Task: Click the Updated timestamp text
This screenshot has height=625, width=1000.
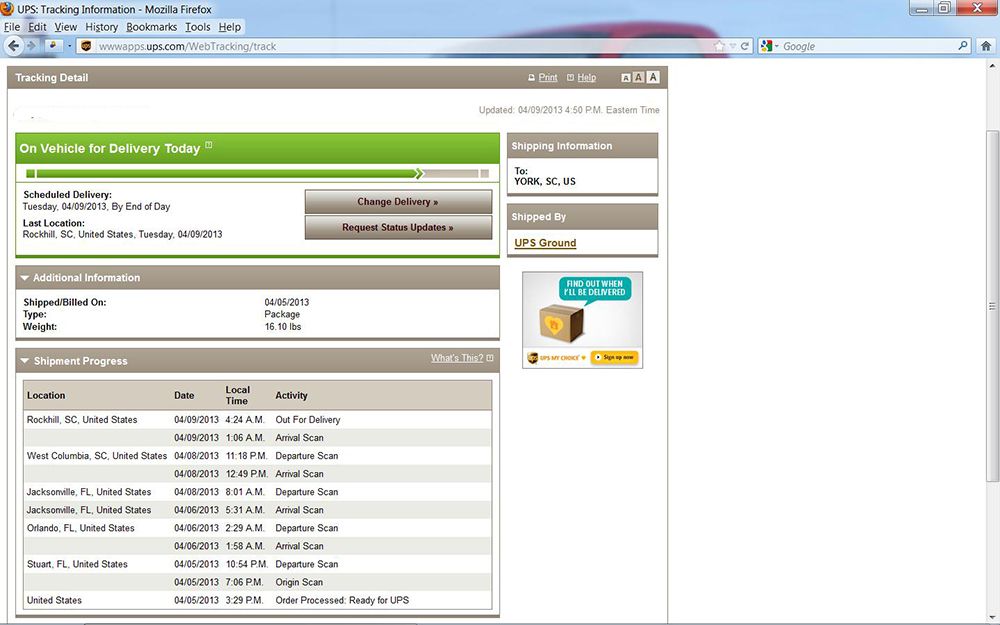Action: (569, 110)
